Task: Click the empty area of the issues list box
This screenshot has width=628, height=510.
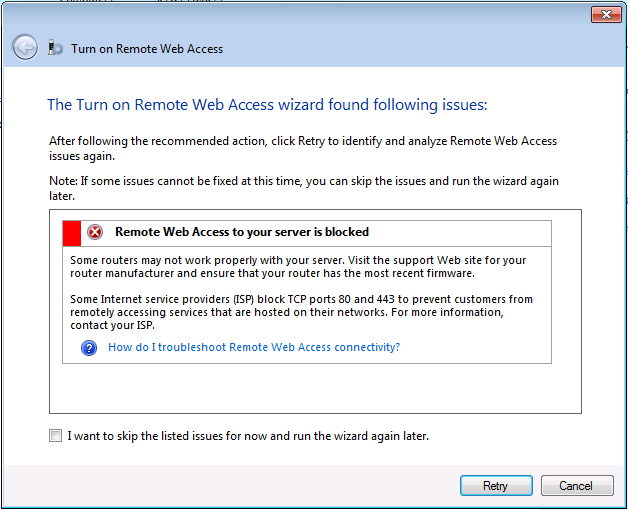Action: 315,388
